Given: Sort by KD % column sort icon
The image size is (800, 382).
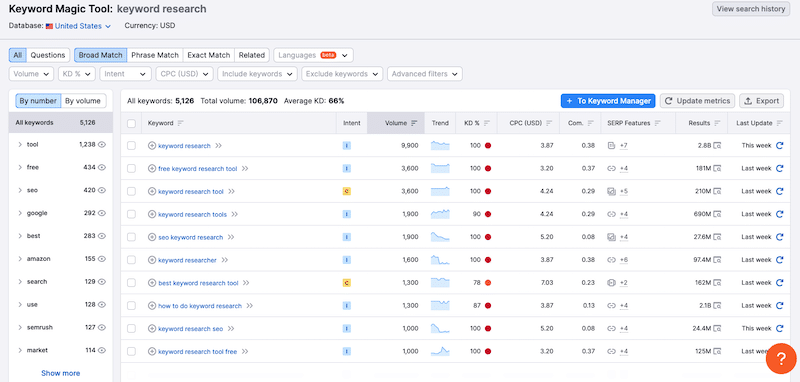Looking at the screenshot, I should pyautogui.click(x=487, y=123).
